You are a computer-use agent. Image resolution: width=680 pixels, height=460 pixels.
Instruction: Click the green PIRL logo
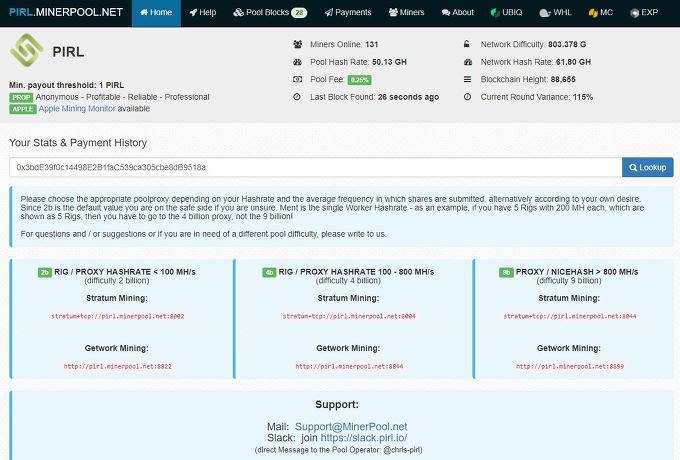[27, 51]
